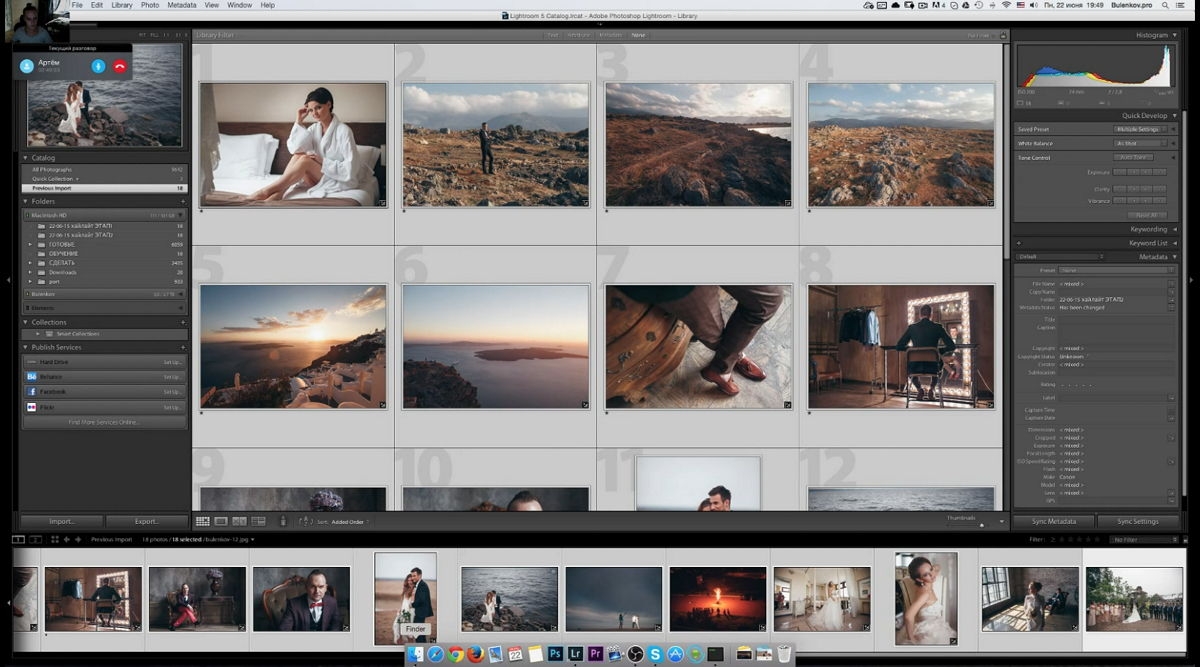Screen dimensions: 1200x667
Task: Click the Export button
Action: pyautogui.click(x=147, y=522)
